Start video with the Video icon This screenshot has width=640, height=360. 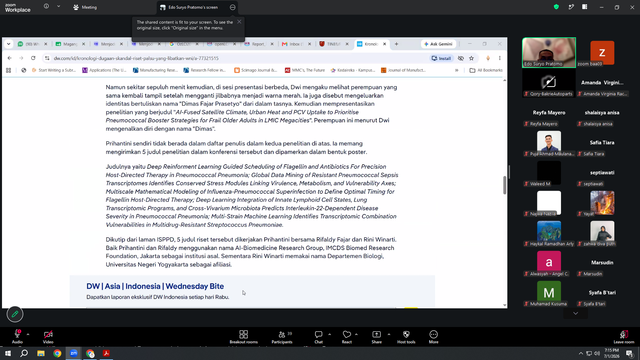pyautogui.click(x=48, y=336)
